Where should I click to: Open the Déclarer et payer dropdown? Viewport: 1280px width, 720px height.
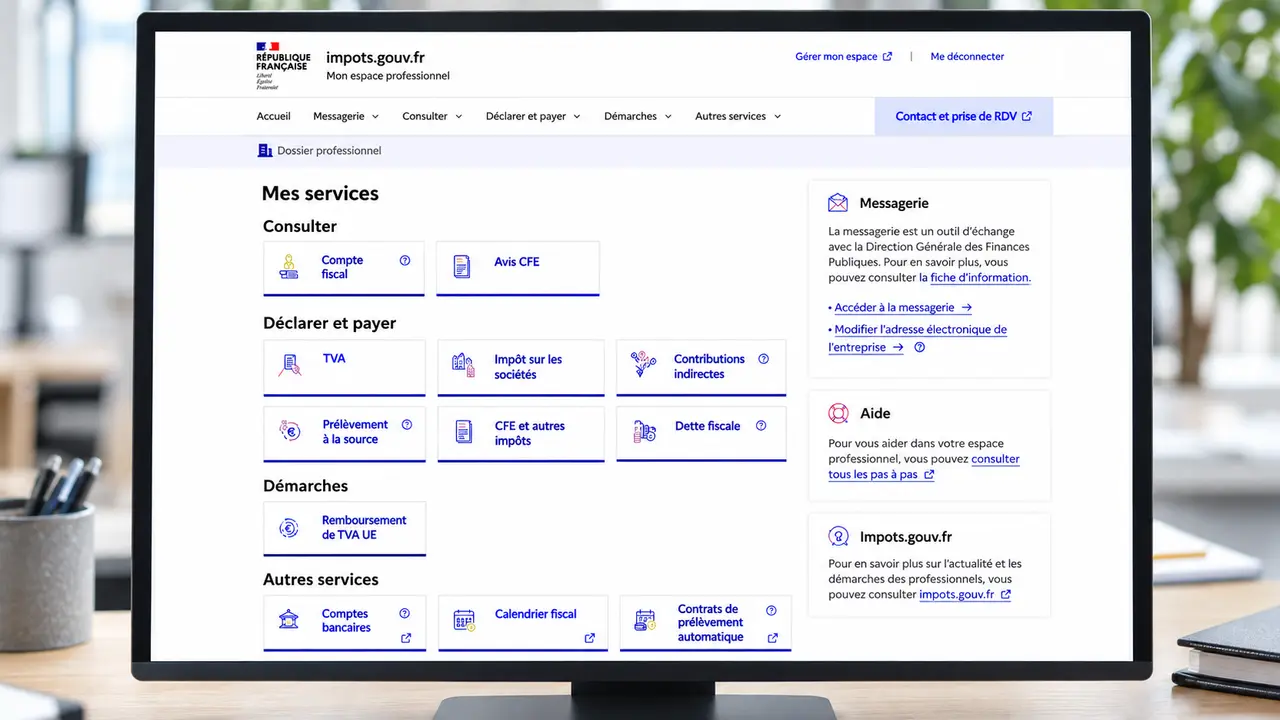pos(533,116)
